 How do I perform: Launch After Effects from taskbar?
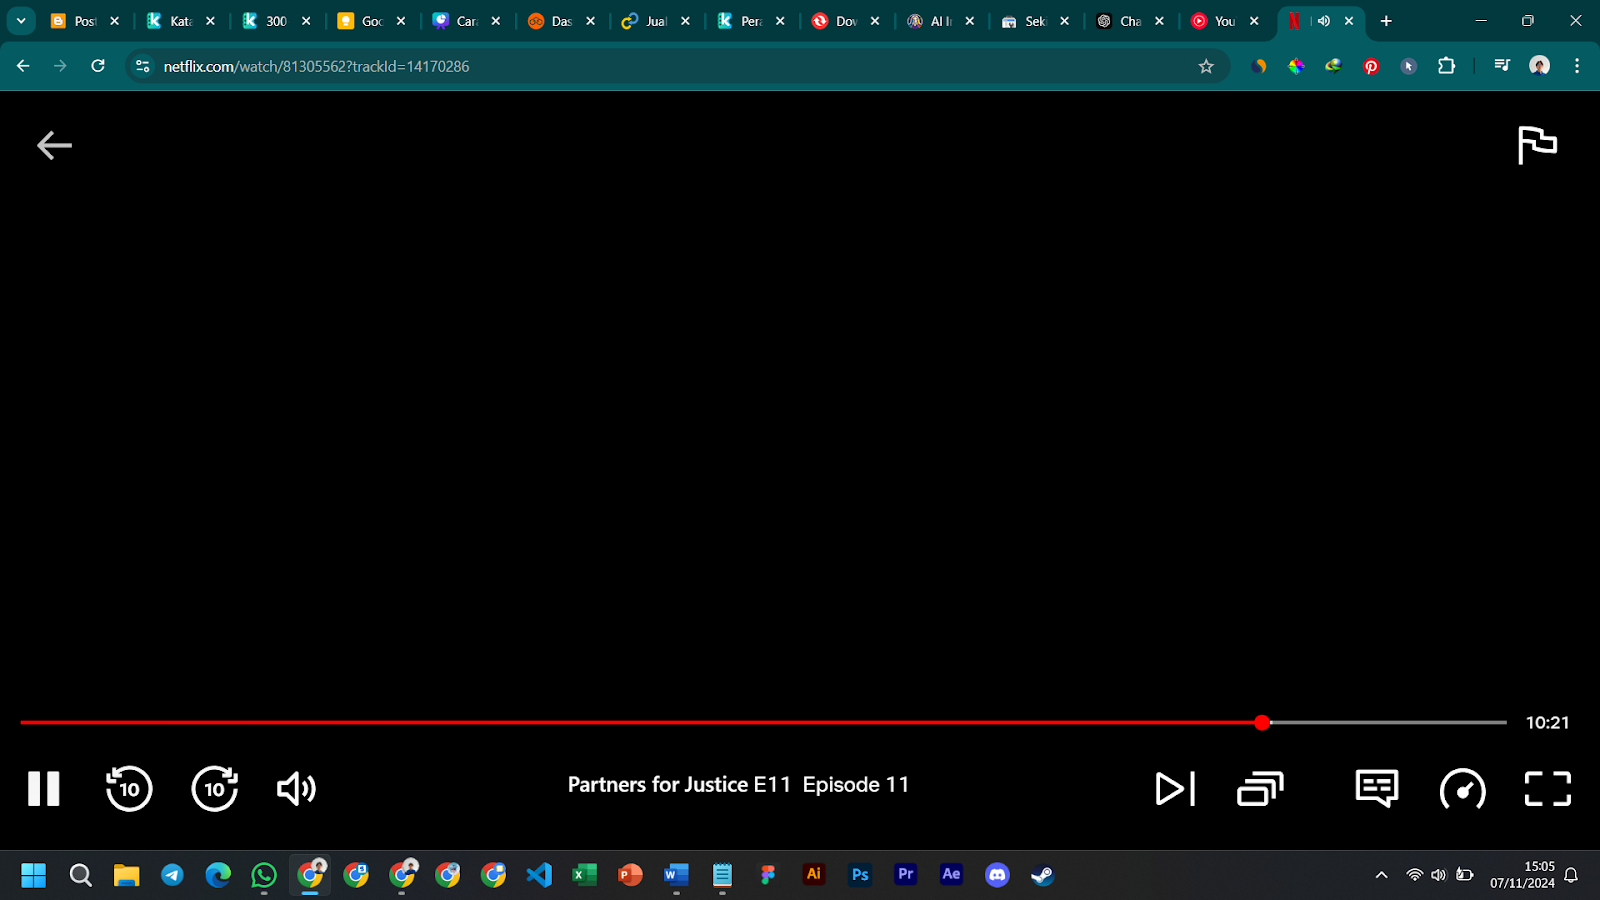coord(951,875)
